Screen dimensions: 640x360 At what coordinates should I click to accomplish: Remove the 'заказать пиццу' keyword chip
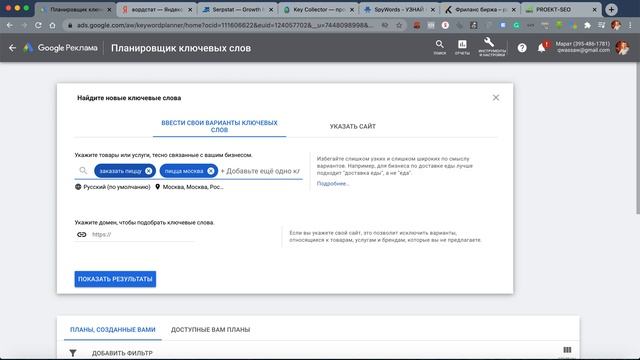click(149, 171)
